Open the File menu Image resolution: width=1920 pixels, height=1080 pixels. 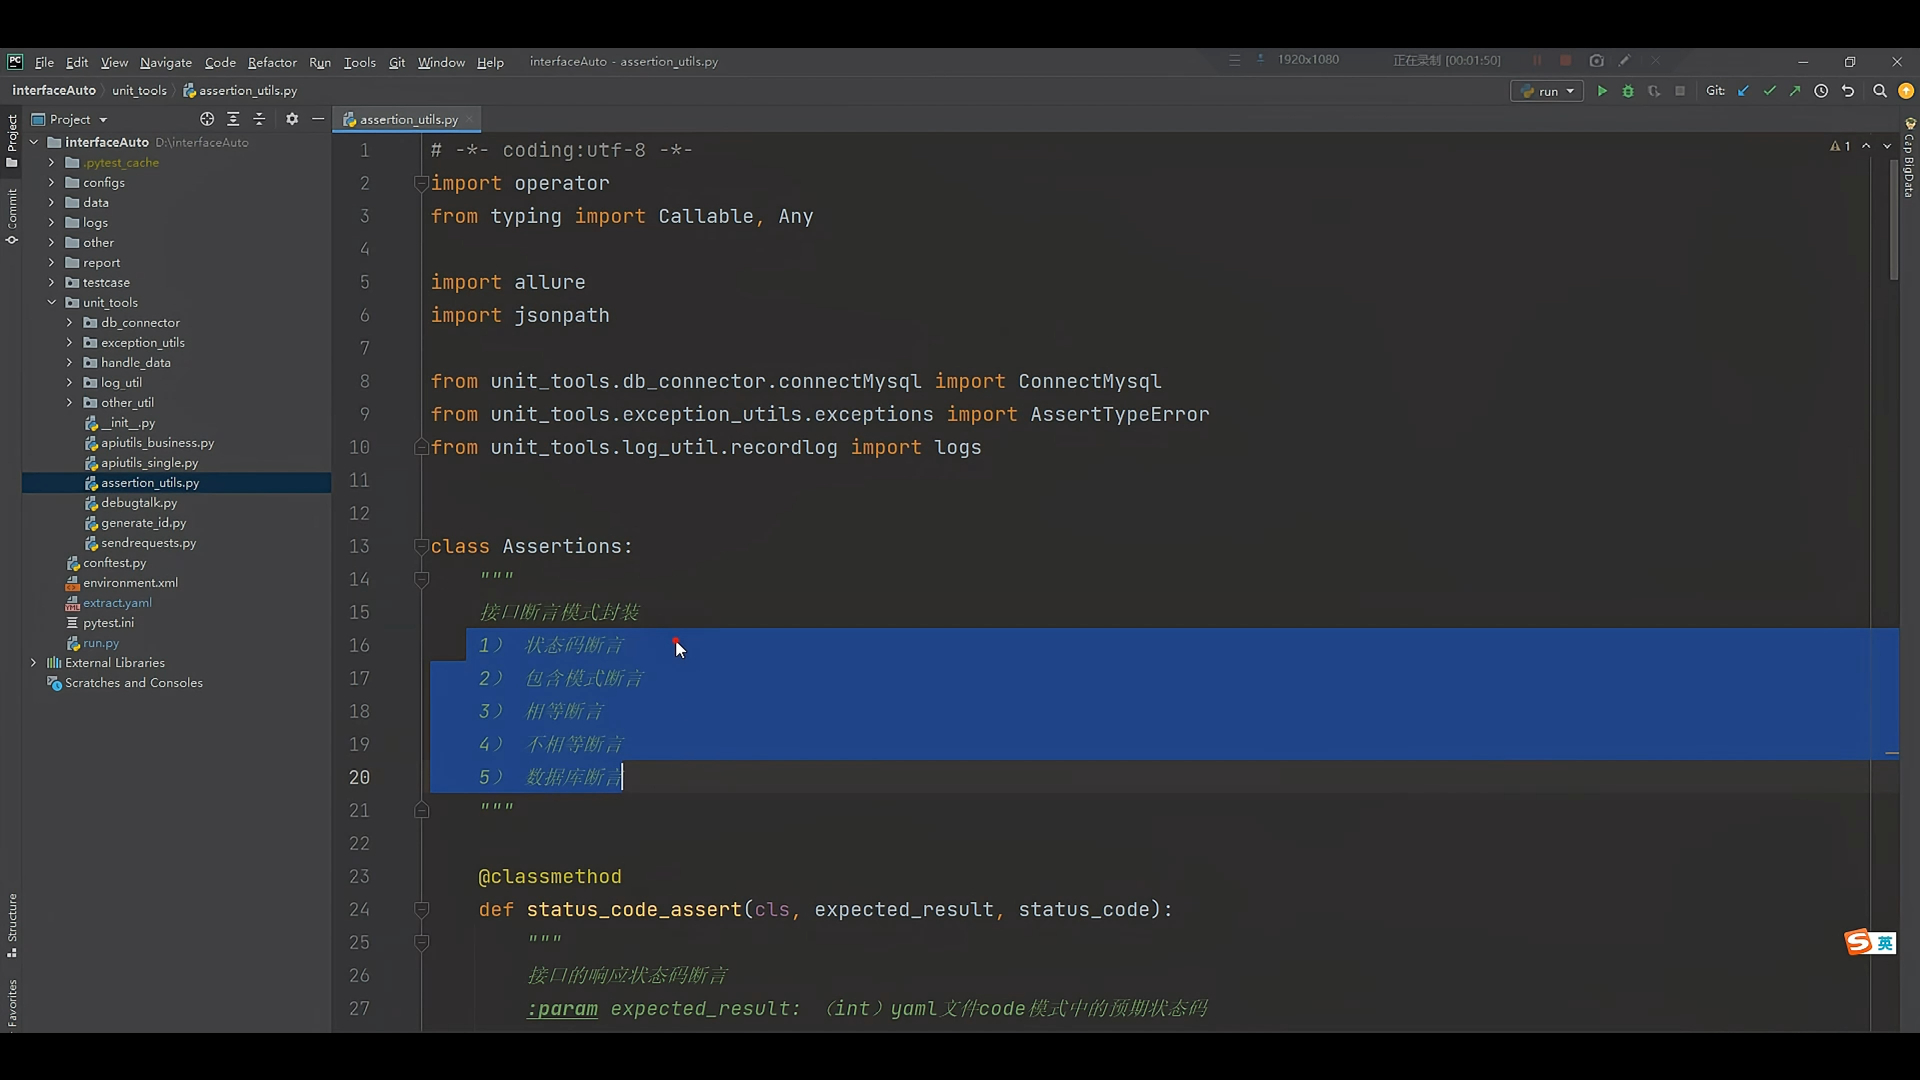pos(44,62)
